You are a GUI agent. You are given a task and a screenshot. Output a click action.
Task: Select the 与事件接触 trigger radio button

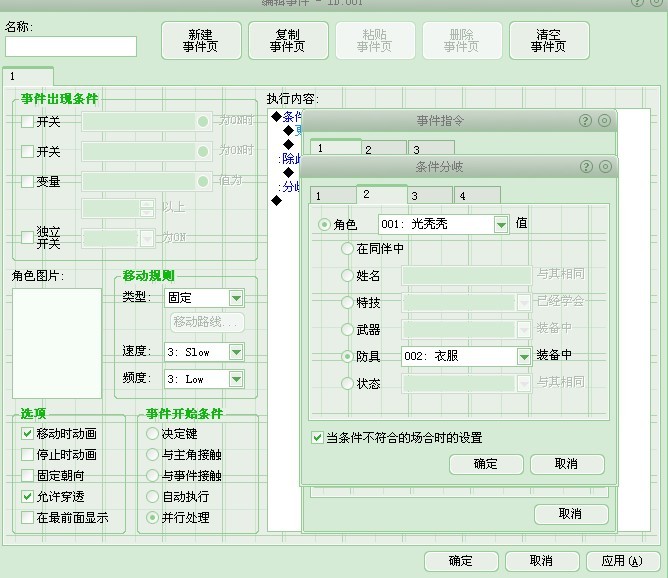coord(152,475)
